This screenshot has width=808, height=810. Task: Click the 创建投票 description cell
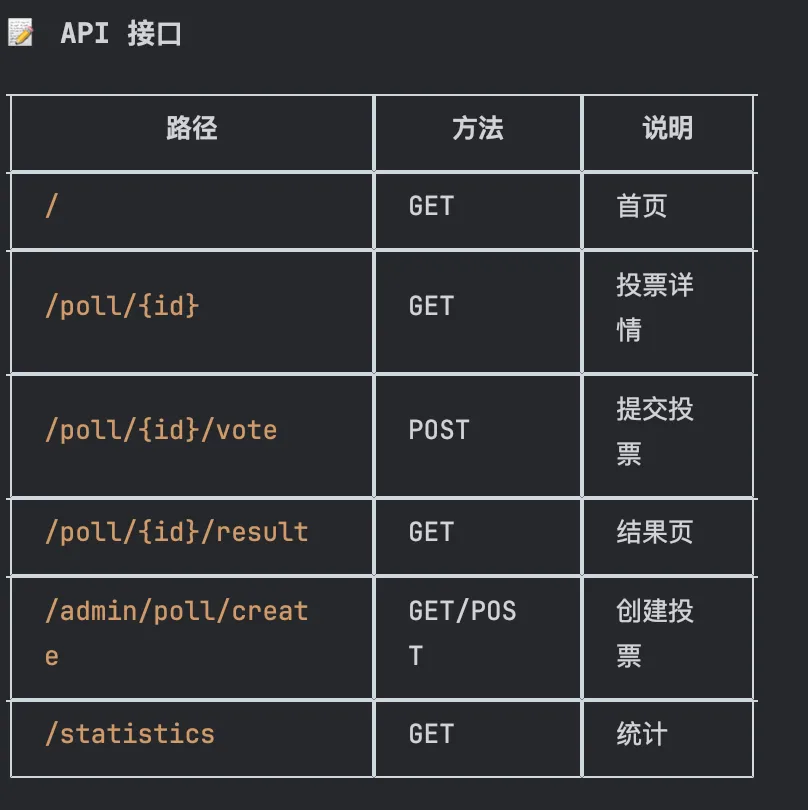(x=654, y=611)
